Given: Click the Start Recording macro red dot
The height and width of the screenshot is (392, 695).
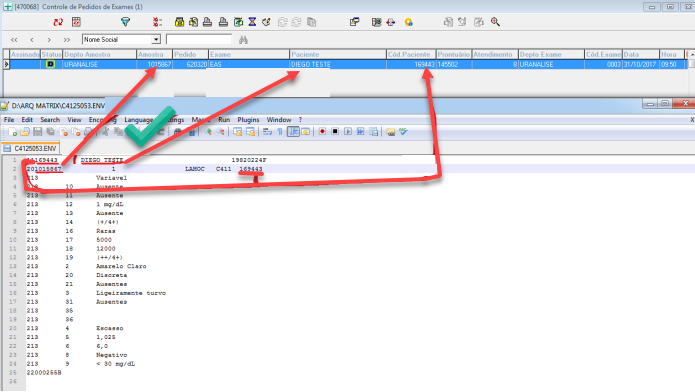Looking at the screenshot, I should (322, 132).
